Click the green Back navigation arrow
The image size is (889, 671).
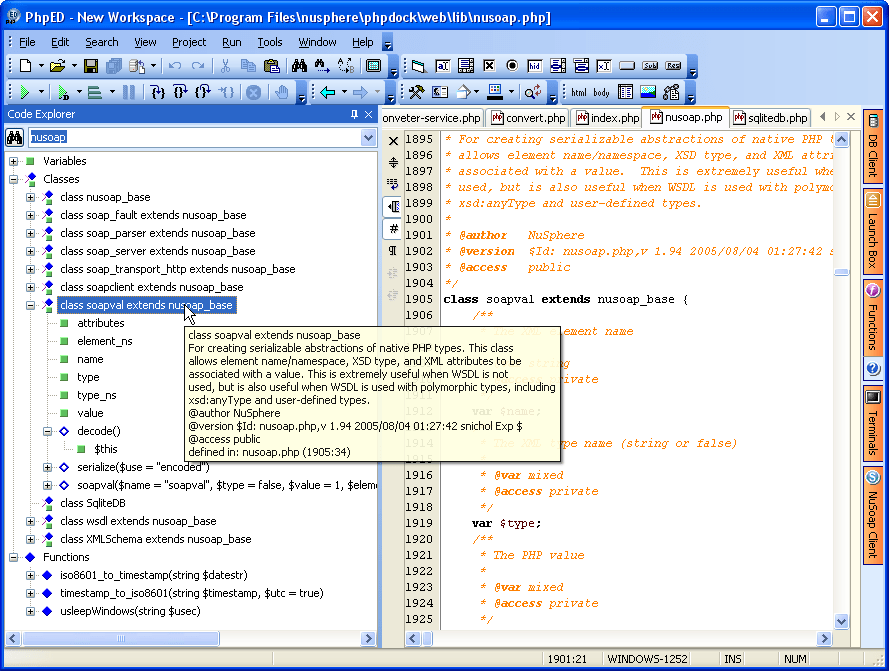327,92
